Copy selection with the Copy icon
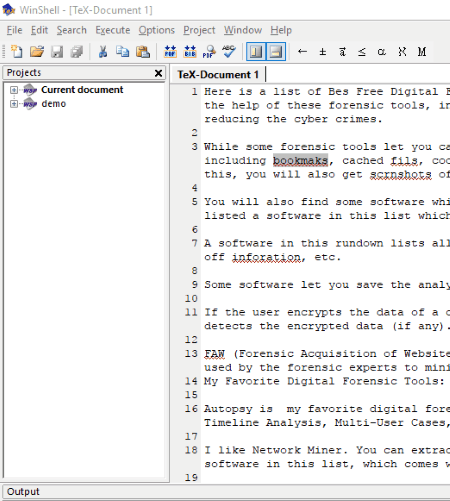This screenshot has height=501, width=450. (122, 52)
